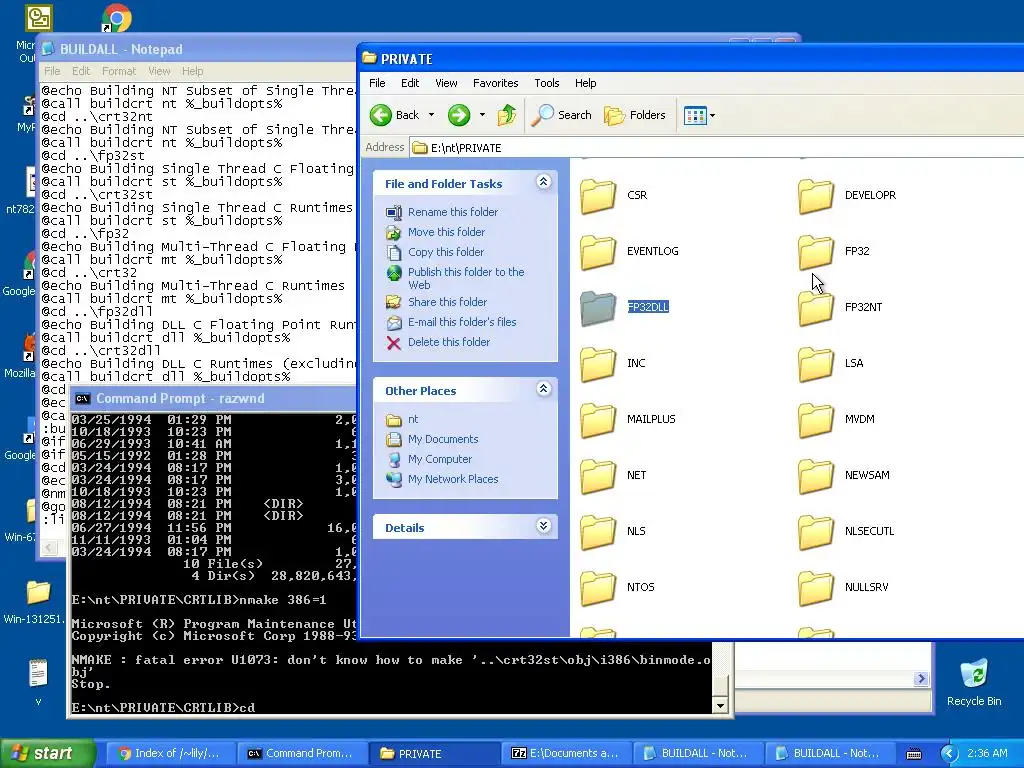This screenshot has height=768, width=1024.
Task: Select the FP32 folder icon
Action: 816,252
